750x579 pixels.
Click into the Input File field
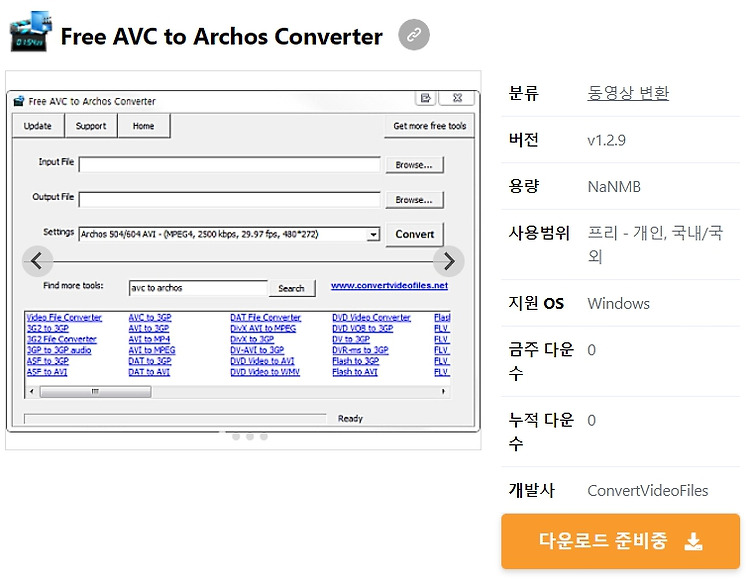(x=230, y=164)
